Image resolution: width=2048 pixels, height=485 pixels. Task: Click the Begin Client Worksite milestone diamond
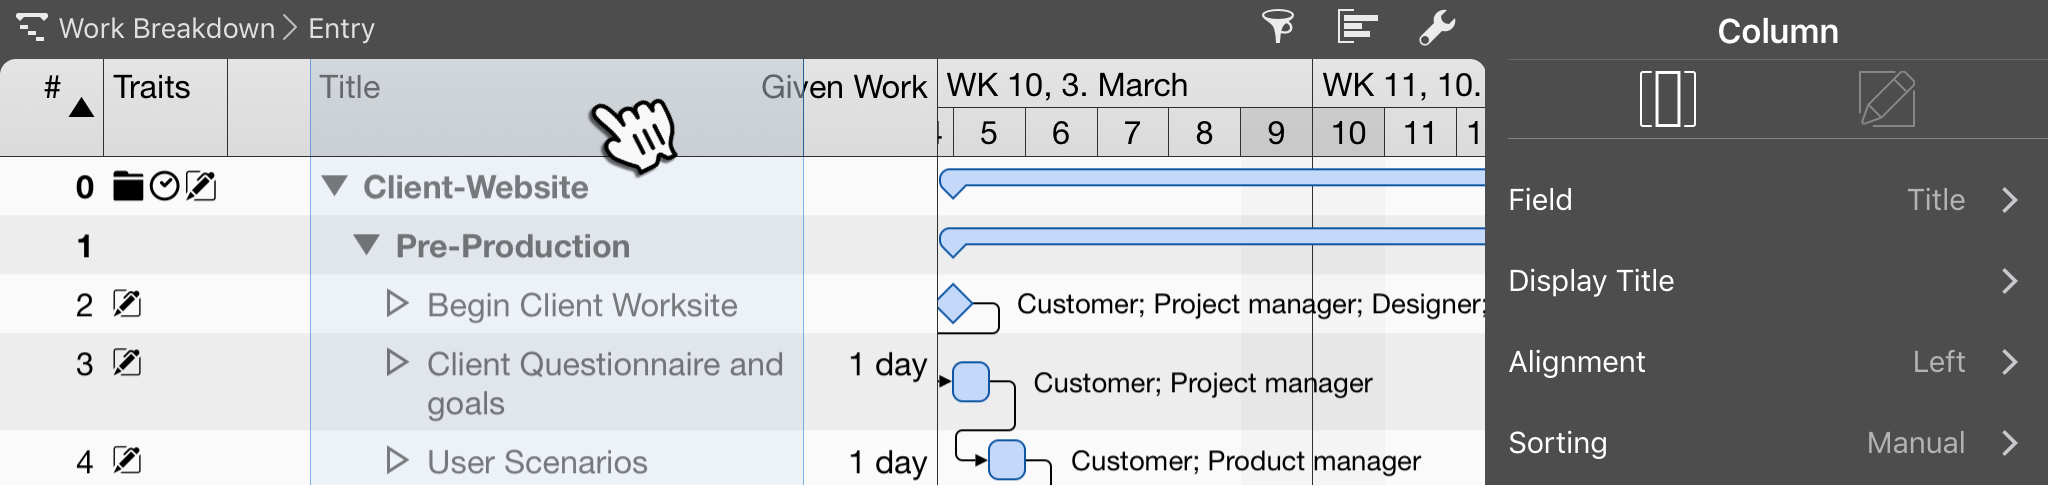[955, 304]
